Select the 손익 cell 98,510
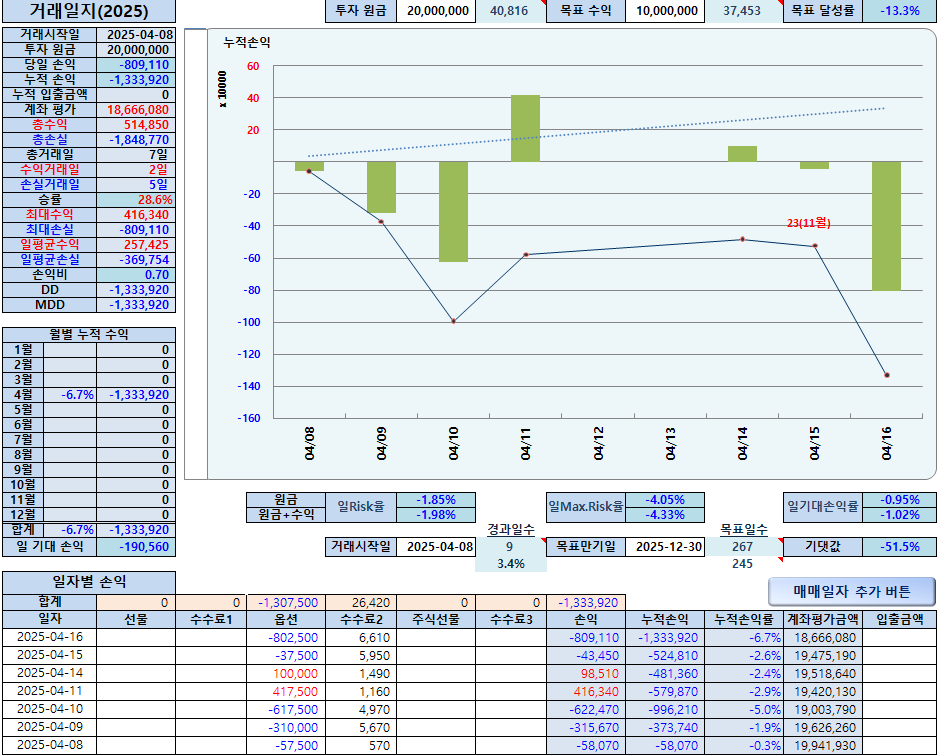This screenshot has width=941, height=755. 586,673
